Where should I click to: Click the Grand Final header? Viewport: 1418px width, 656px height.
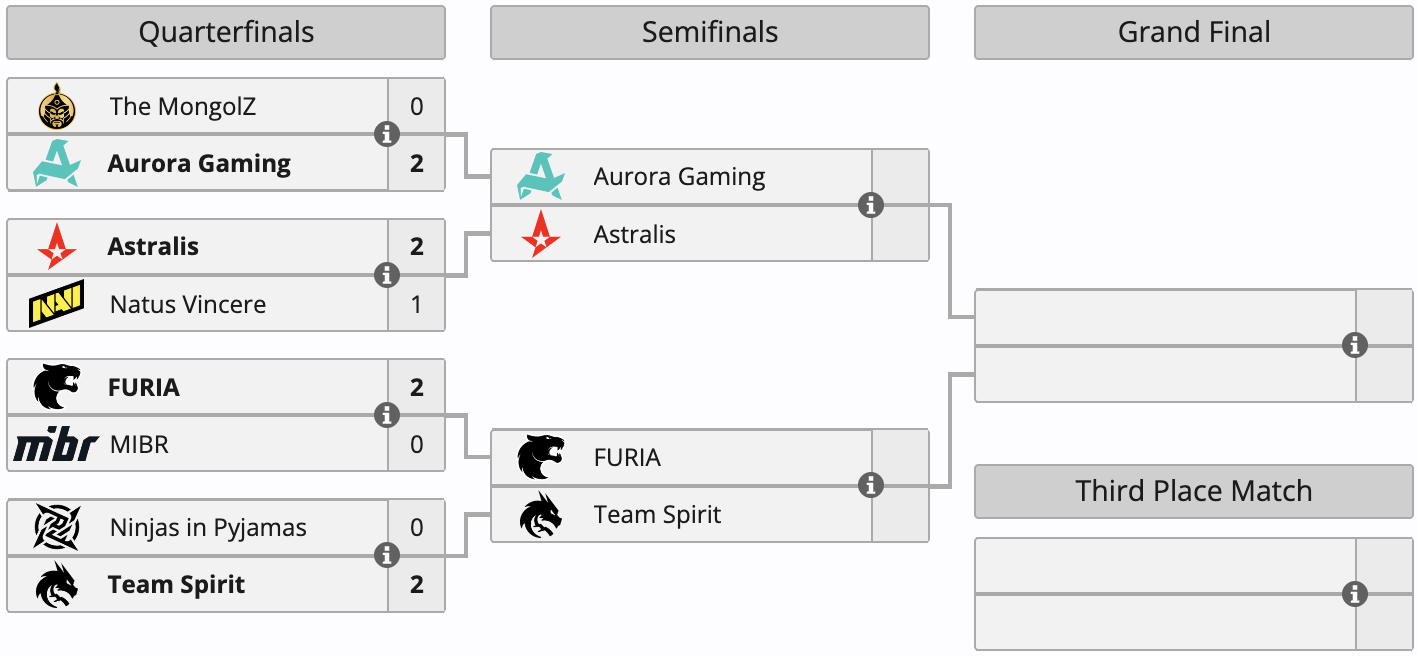click(x=1194, y=32)
